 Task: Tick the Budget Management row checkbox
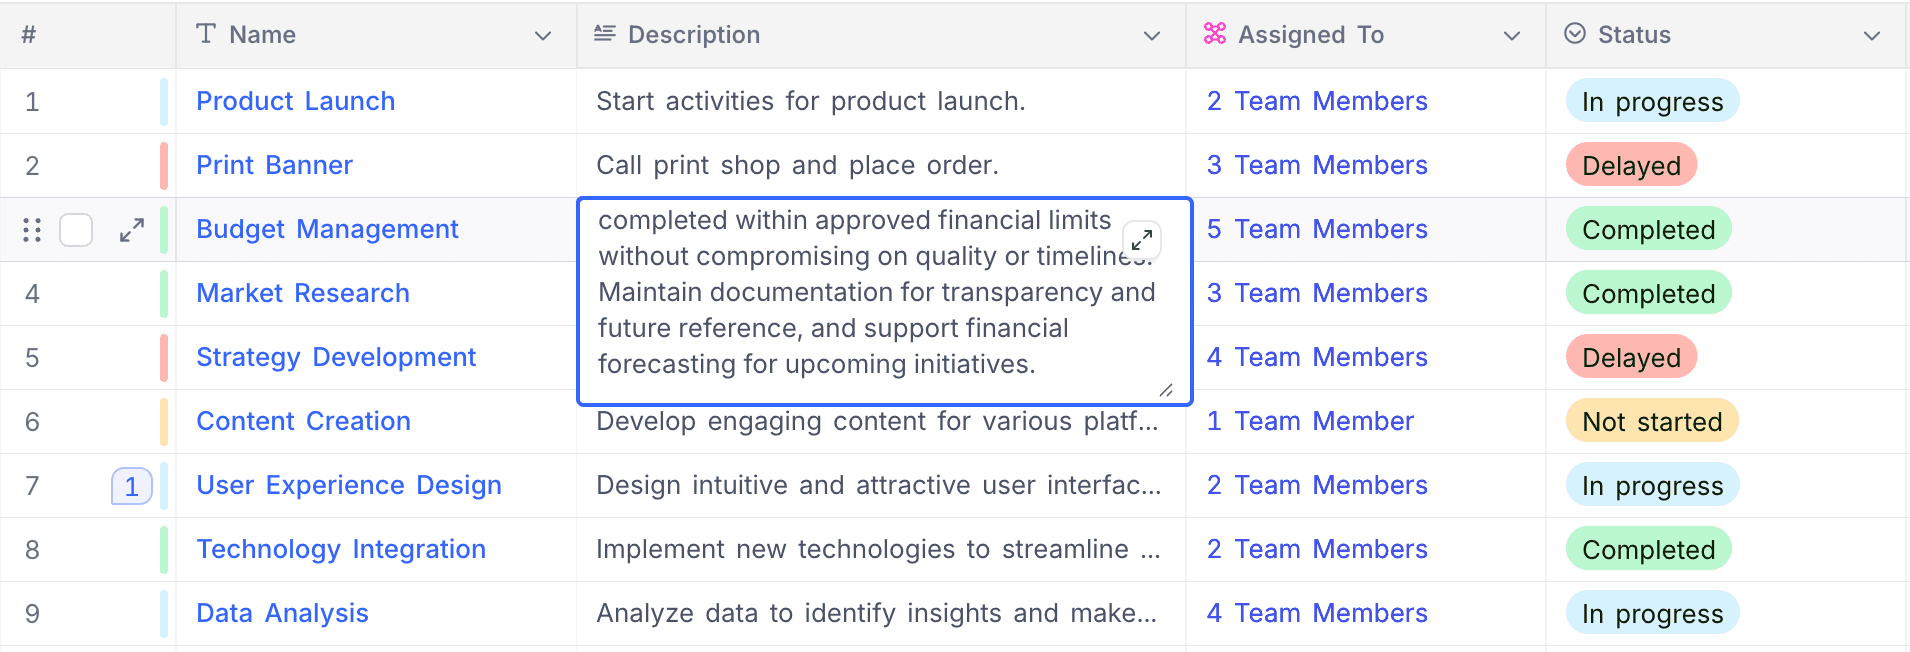(76, 230)
